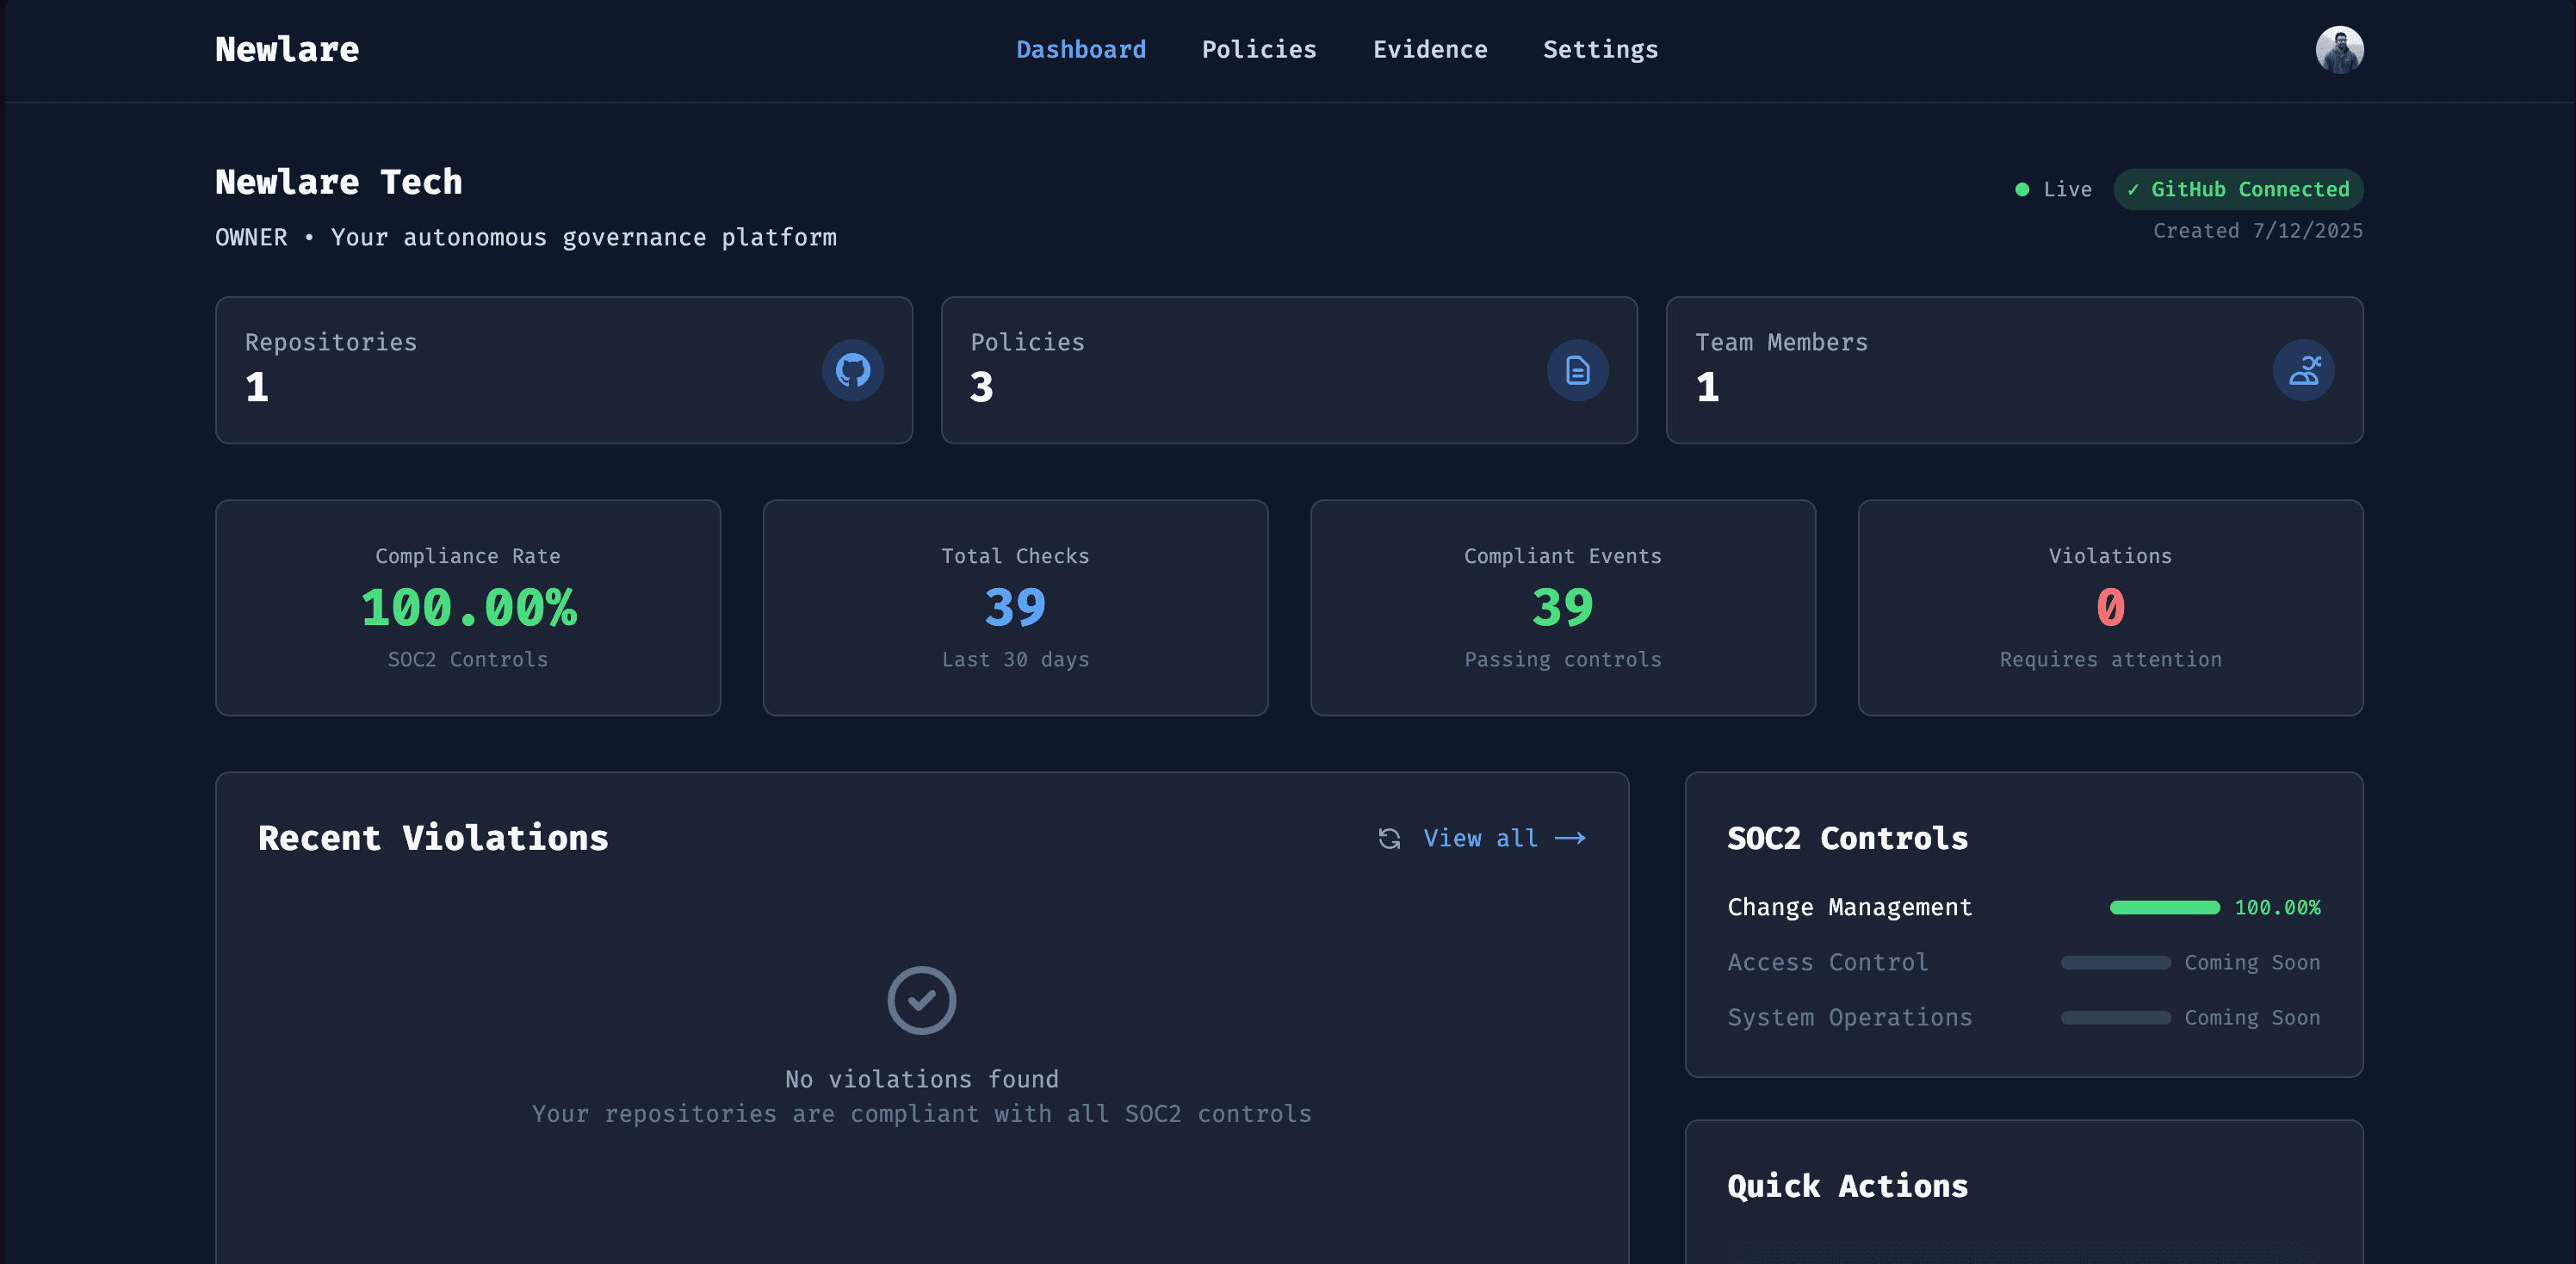Switch to the Policies nav tab

click(1259, 50)
